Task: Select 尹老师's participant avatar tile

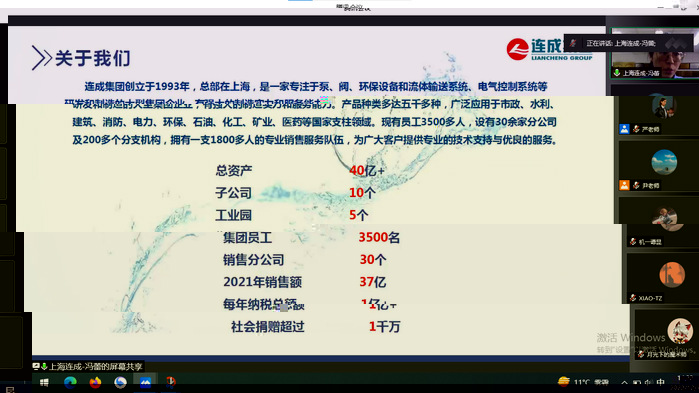Action: coord(658,166)
